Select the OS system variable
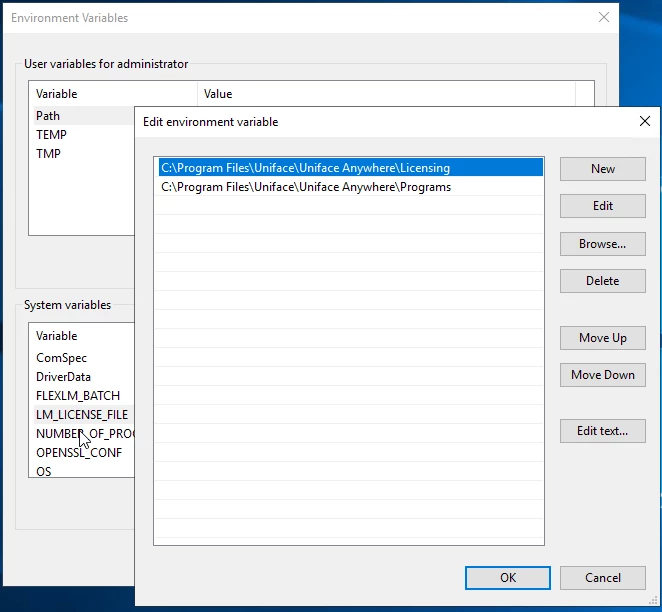The width and height of the screenshot is (662, 612). 84,471
